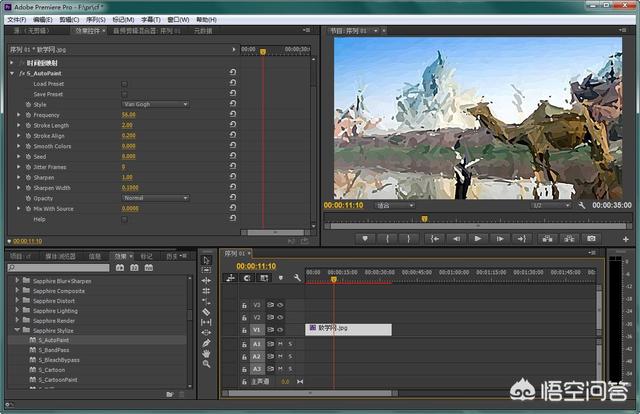Toggle the Save Preset checkbox
640x414 pixels.
pyautogui.click(x=124, y=94)
